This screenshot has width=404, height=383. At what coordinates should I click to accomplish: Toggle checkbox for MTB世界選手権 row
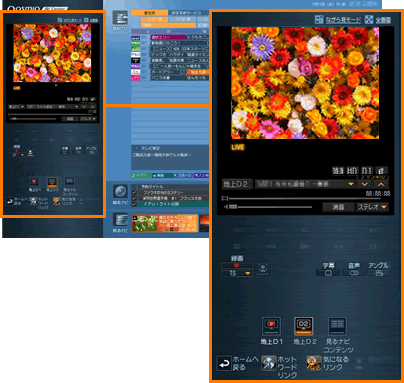(x=134, y=198)
